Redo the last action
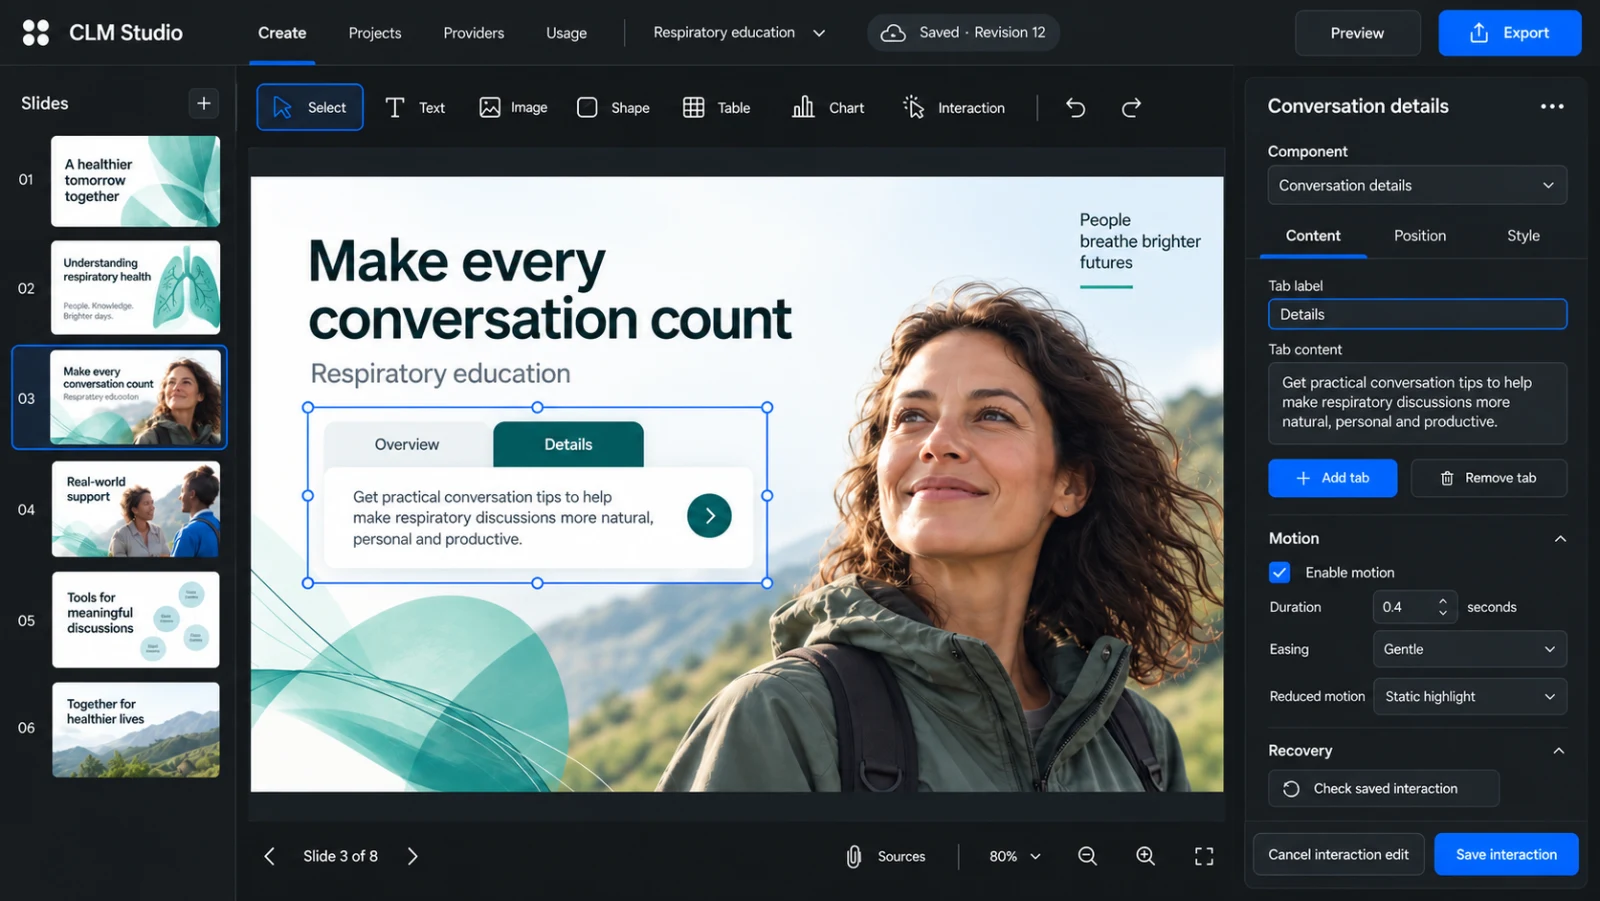The width and height of the screenshot is (1600, 901). (1131, 107)
